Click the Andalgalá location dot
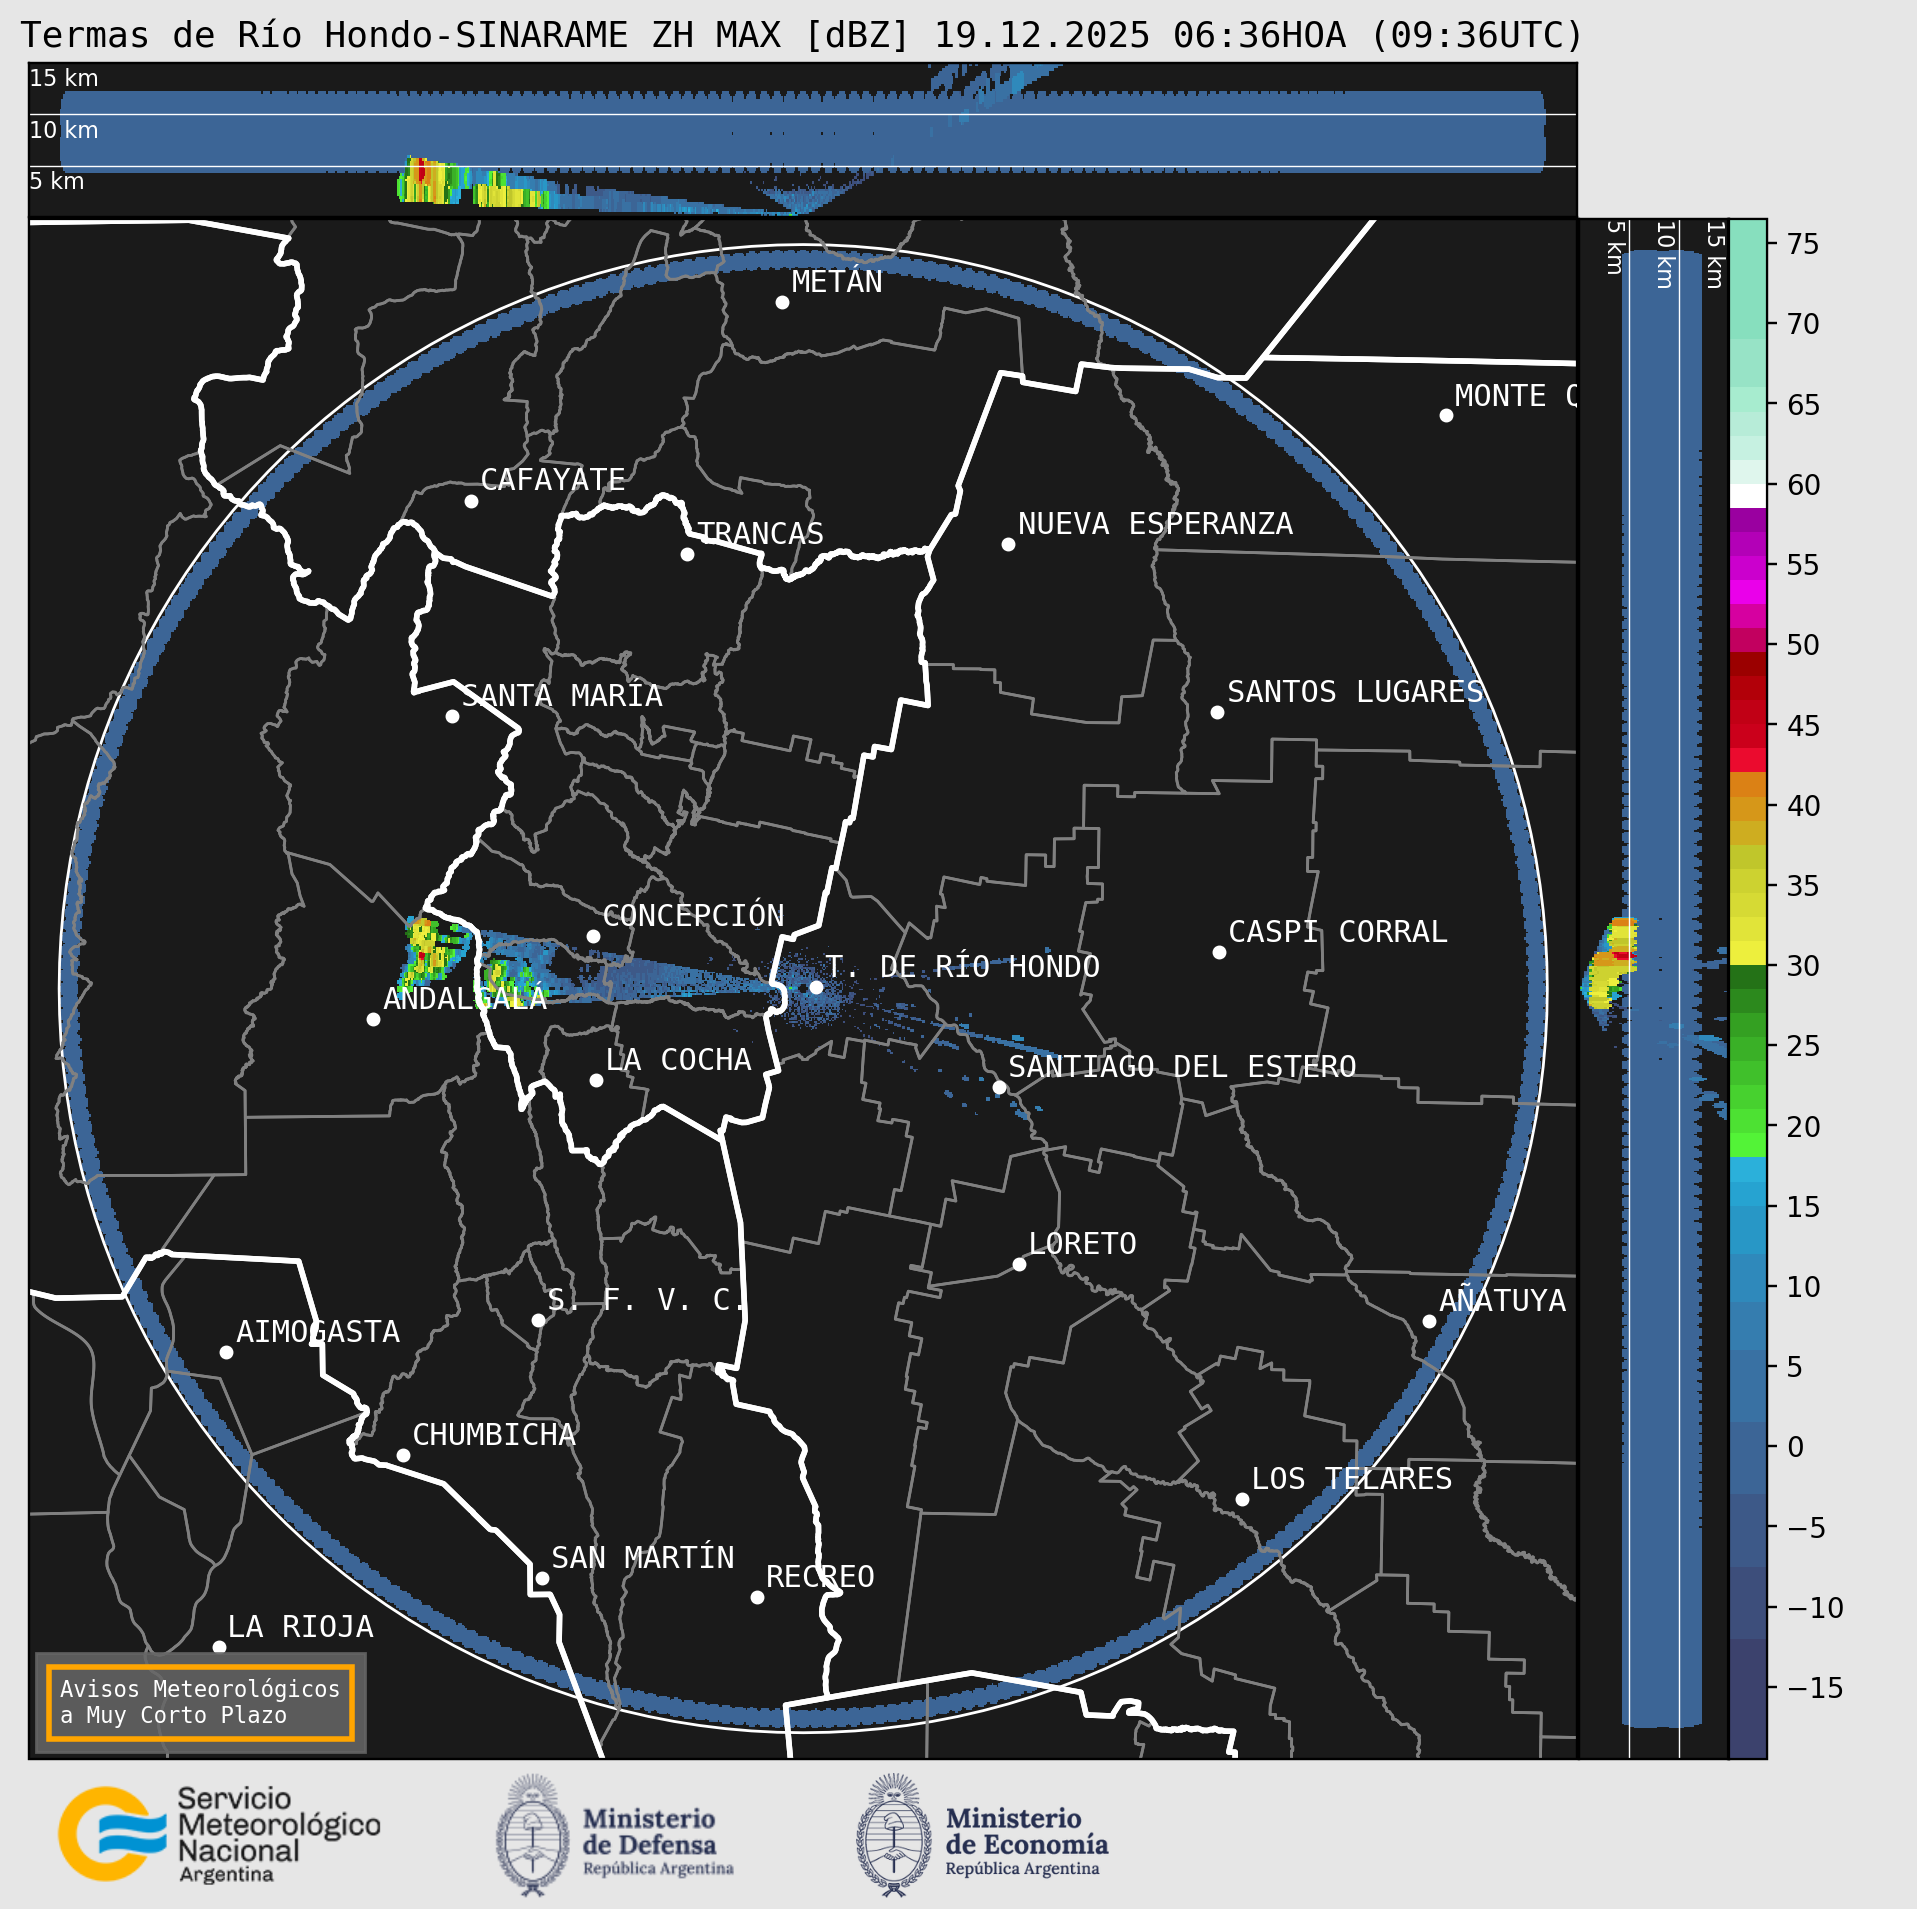 (373, 1019)
